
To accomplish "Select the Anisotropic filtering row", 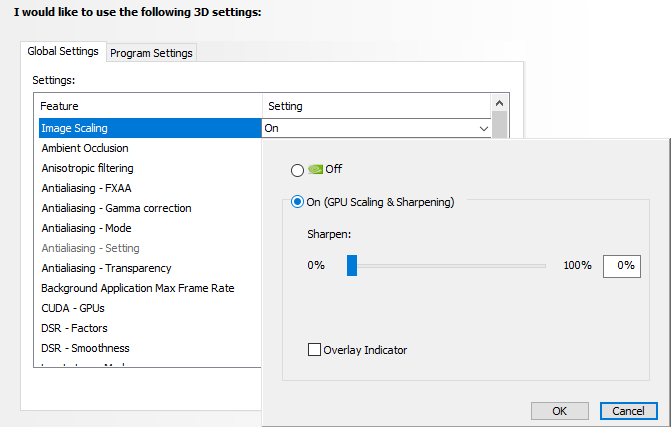I will (x=87, y=168).
